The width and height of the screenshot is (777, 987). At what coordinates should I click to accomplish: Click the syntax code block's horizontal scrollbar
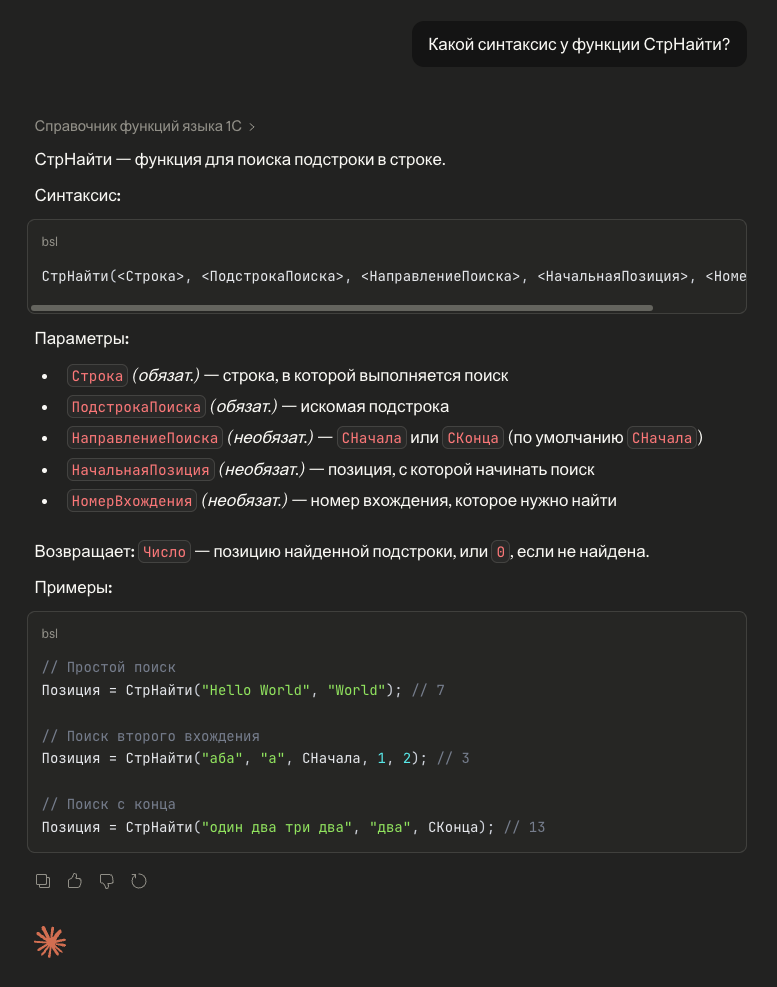point(347,307)
